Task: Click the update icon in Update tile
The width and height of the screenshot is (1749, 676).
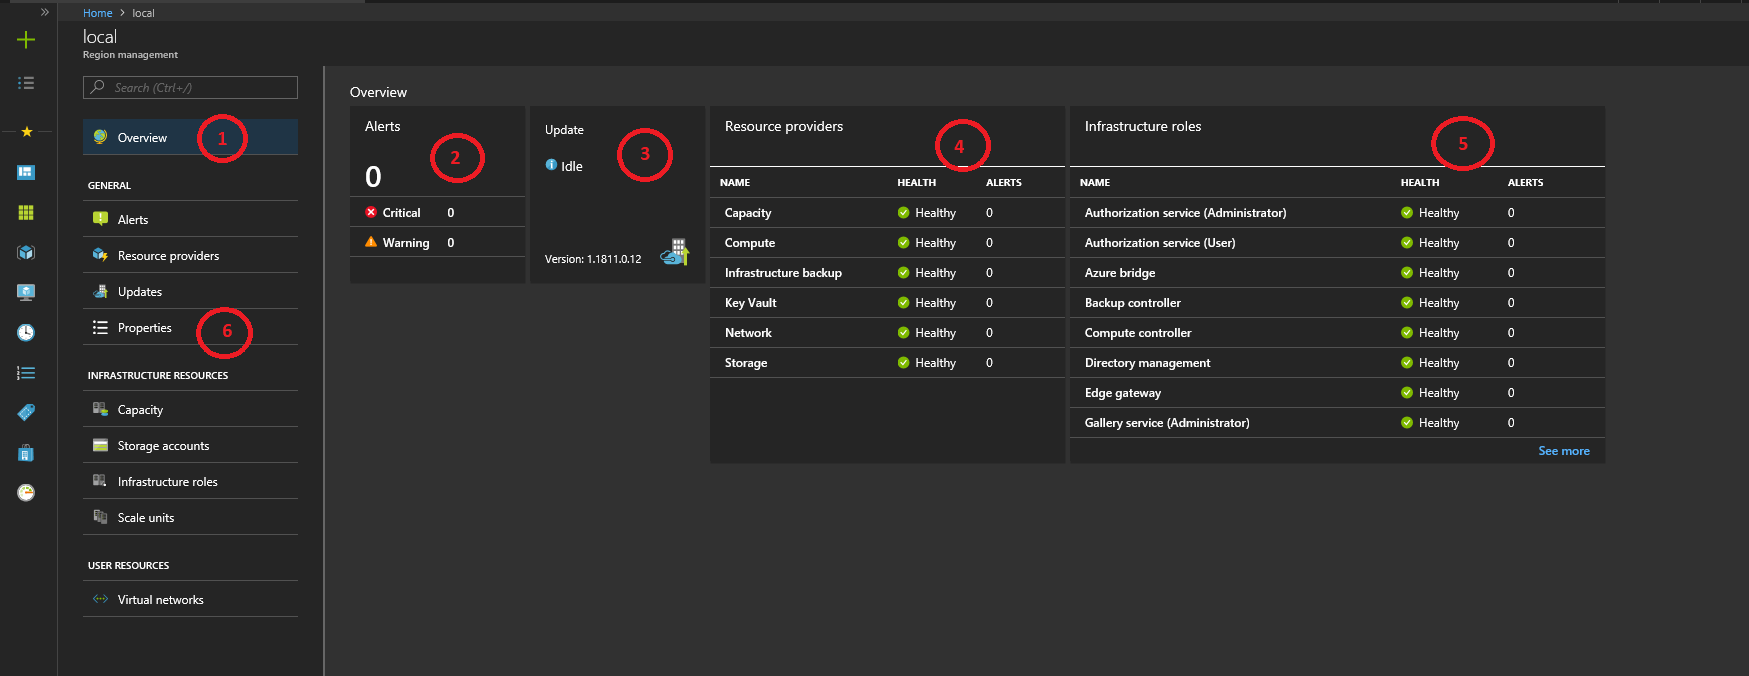Action: tap(675, 253)
